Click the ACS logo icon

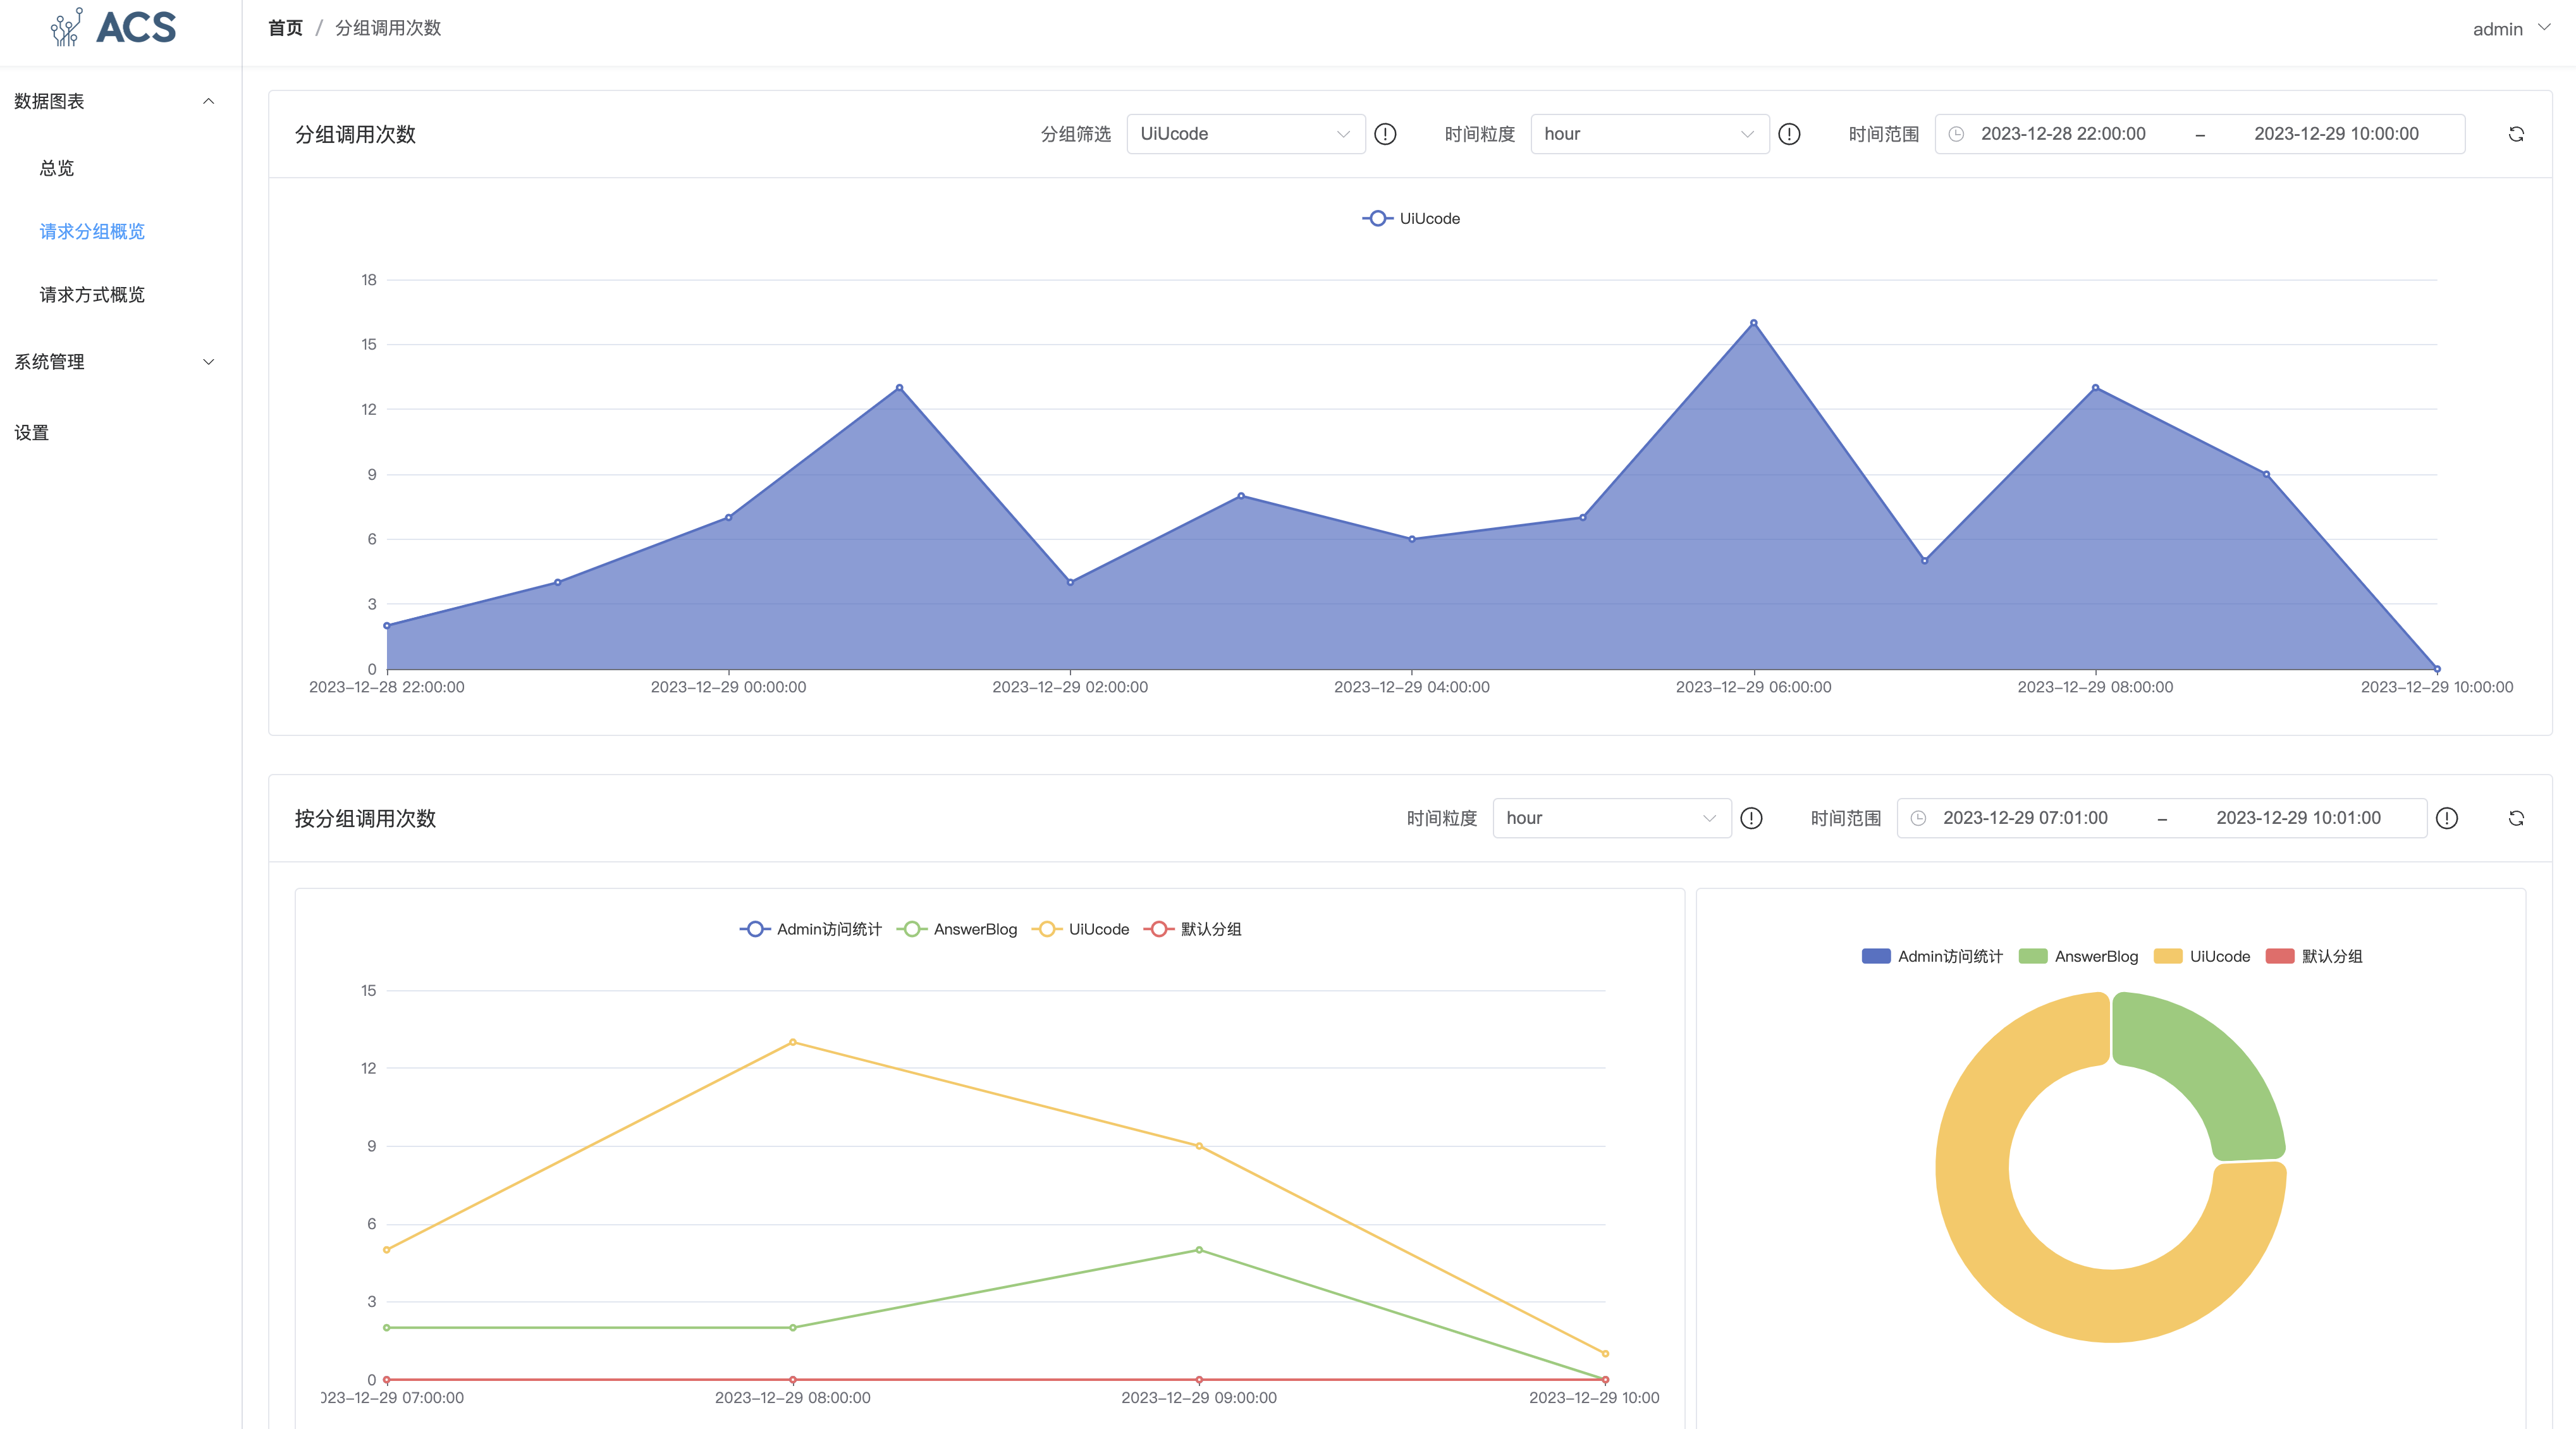point(67,27)
